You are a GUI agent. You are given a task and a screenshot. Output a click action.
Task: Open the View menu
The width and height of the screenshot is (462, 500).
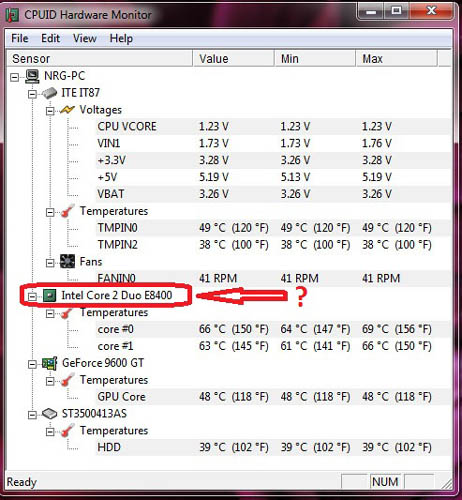tap(85, 38)
